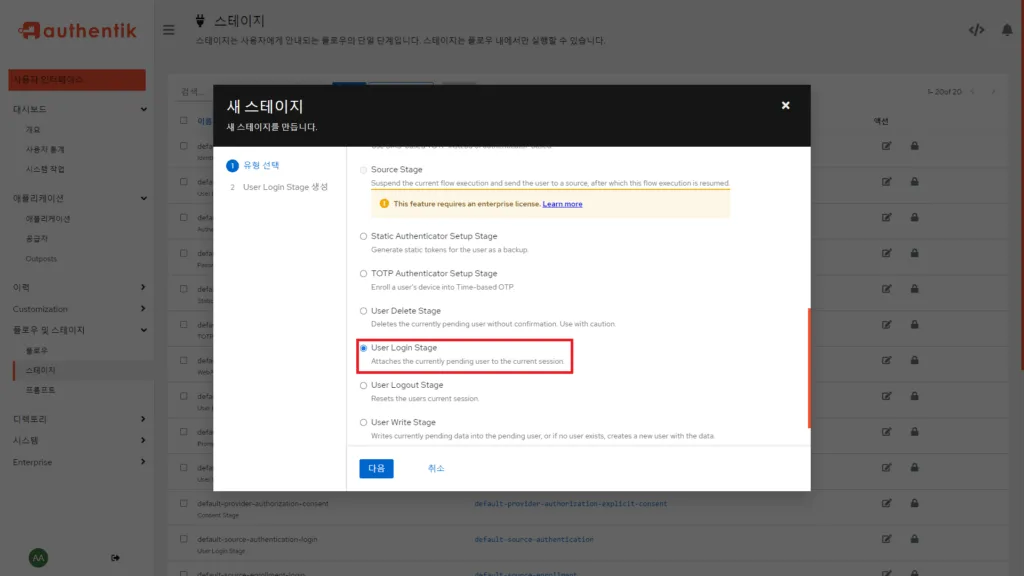
Task: Select the User Login Stage radio button
Action: [x=365, y=348]
